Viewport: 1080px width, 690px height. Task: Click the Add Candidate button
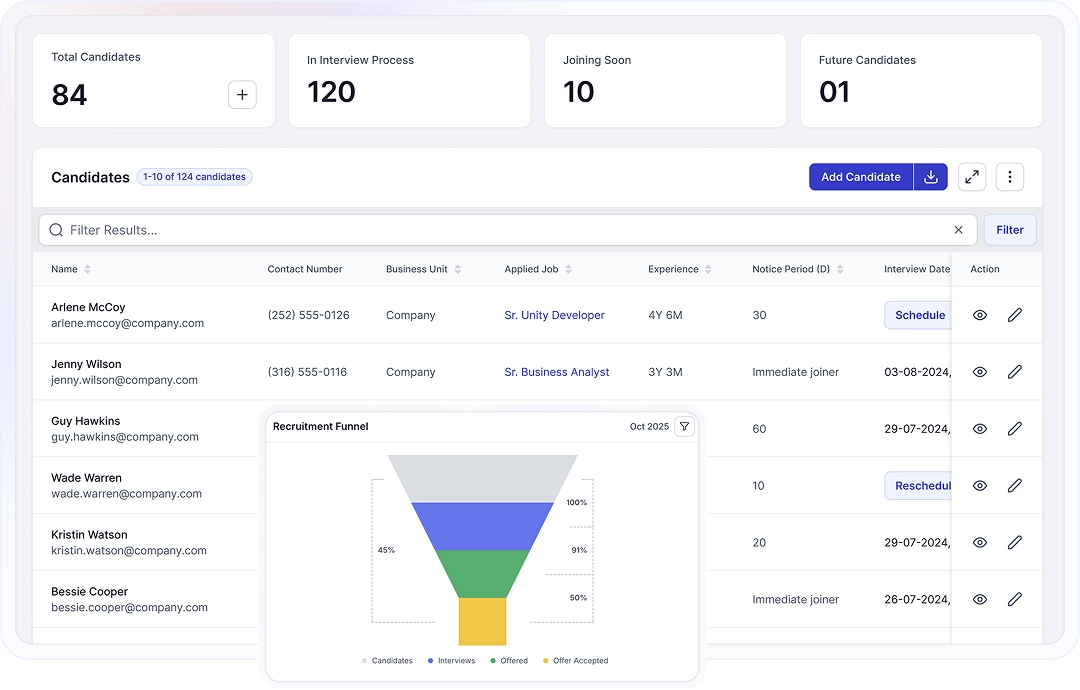tap(860, 176)
